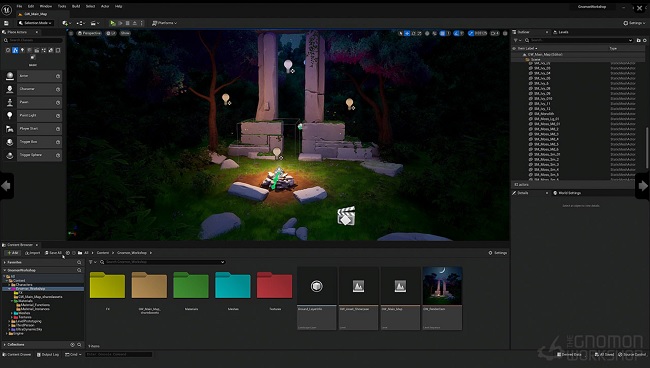Expand the Favorites section
This screenshot has width=650, height=368.
tap(5, 262)
